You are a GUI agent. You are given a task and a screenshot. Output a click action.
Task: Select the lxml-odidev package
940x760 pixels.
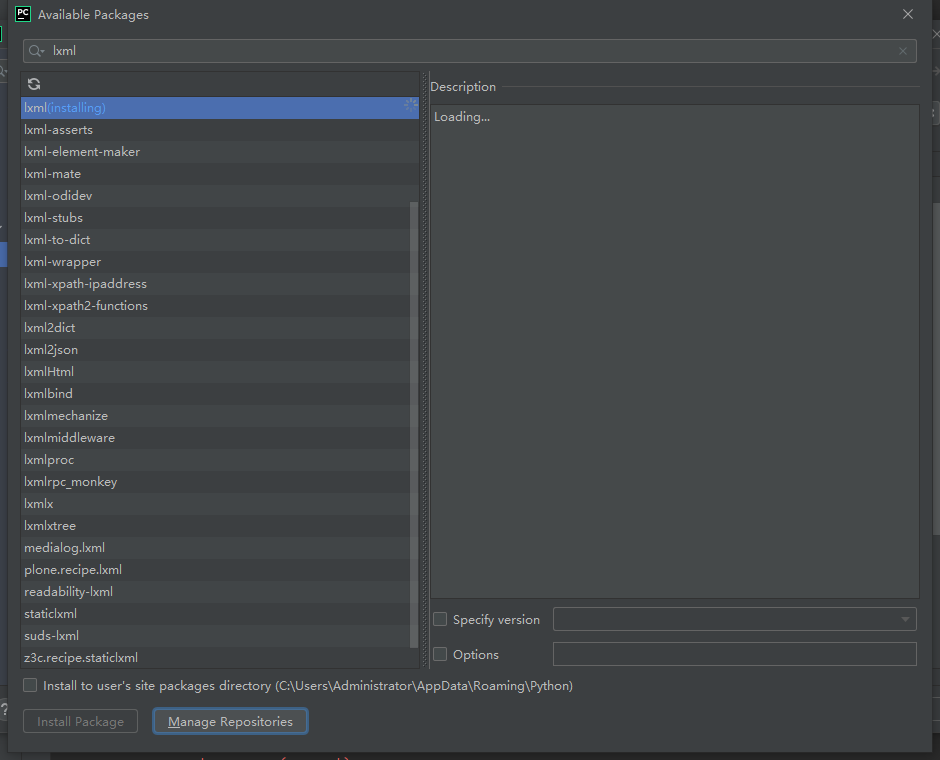220,195
